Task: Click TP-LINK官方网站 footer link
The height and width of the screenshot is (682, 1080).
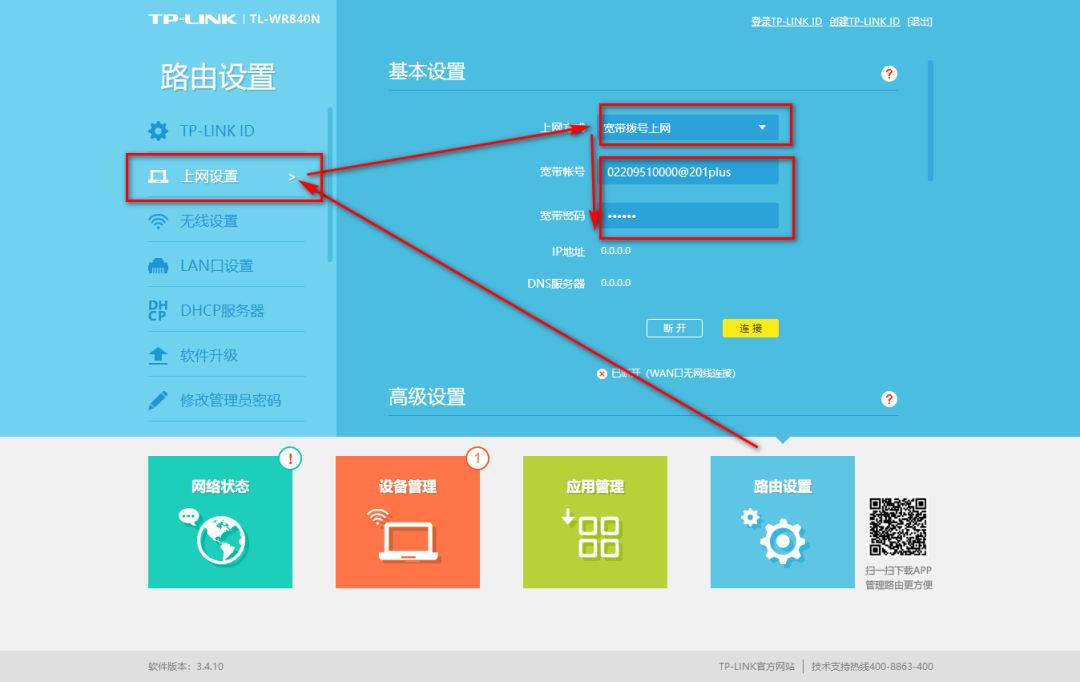Action: 756,666
